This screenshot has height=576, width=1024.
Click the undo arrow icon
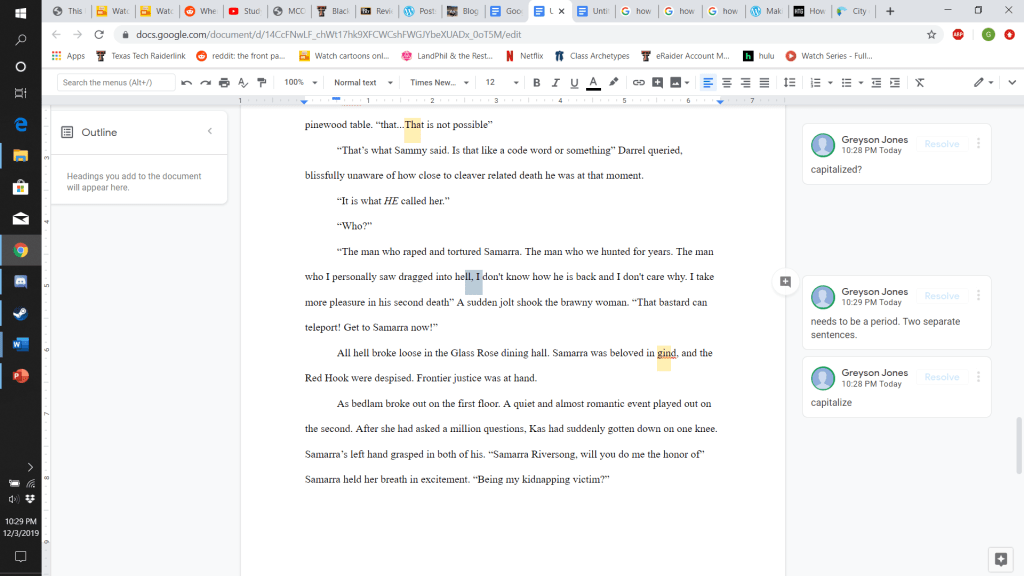tap(186, 82)
